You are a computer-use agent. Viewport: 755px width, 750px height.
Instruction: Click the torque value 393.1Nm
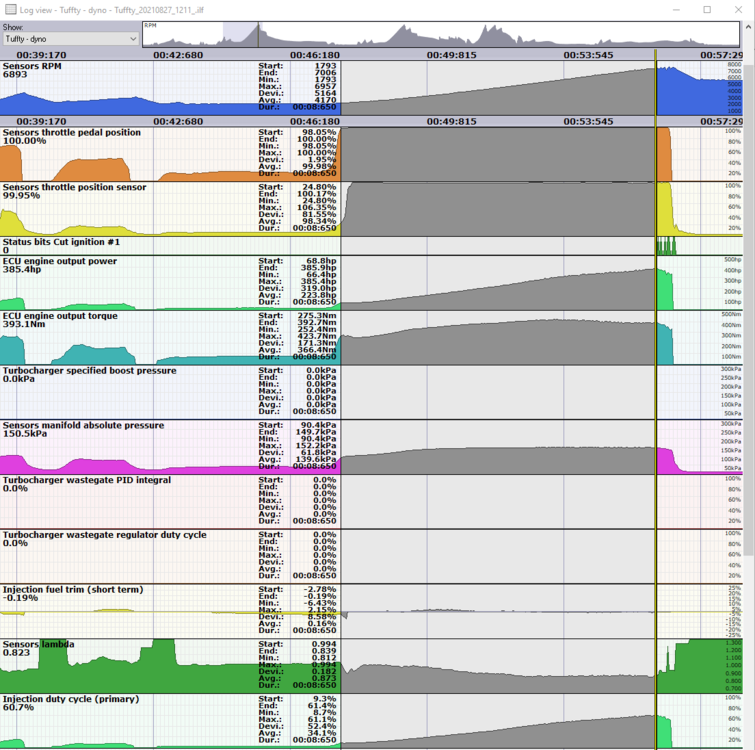click(x=24, y=324)
